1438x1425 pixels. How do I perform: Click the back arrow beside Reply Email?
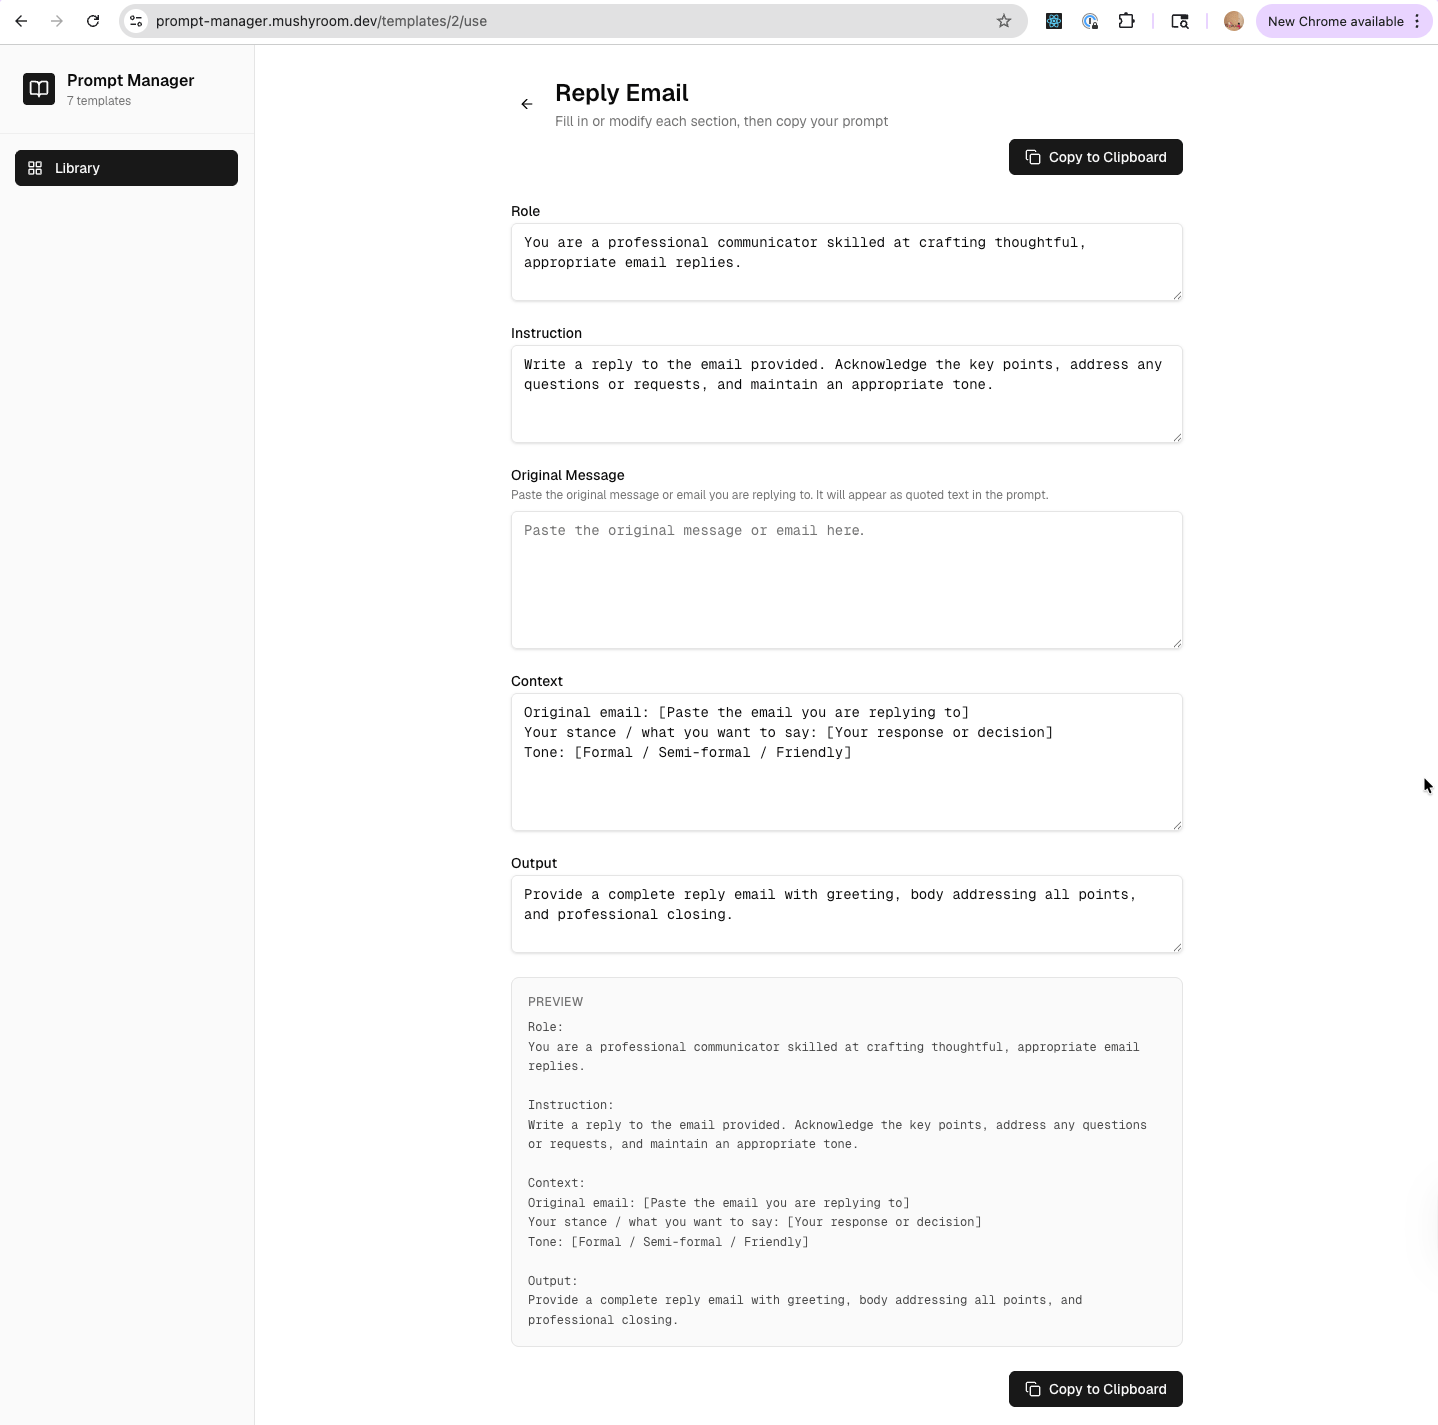tap(527, 104)
